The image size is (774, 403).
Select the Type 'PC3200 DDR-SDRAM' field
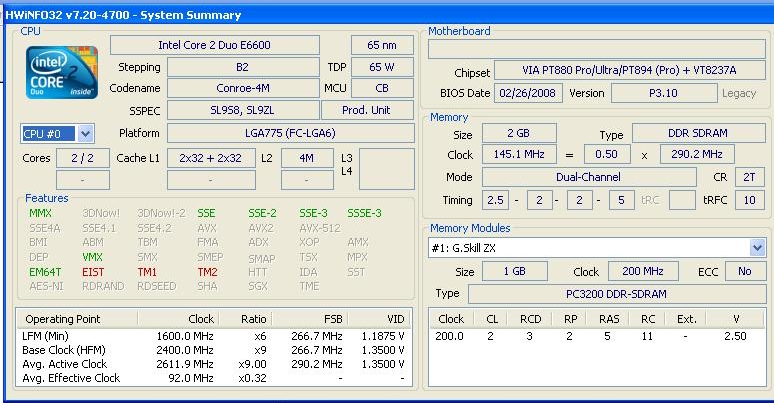click(617, 294)
